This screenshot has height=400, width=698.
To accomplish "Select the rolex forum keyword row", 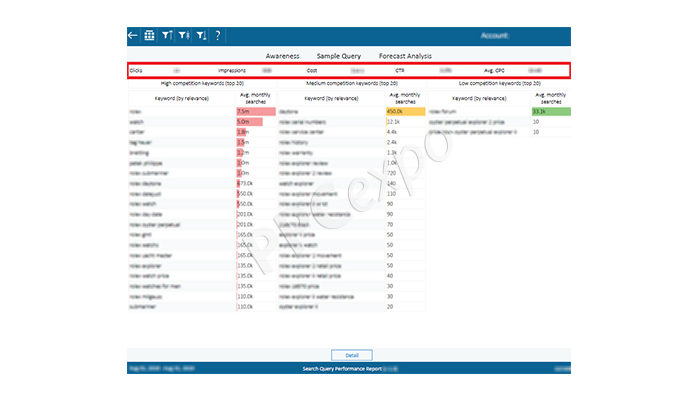I will (479, 112).
